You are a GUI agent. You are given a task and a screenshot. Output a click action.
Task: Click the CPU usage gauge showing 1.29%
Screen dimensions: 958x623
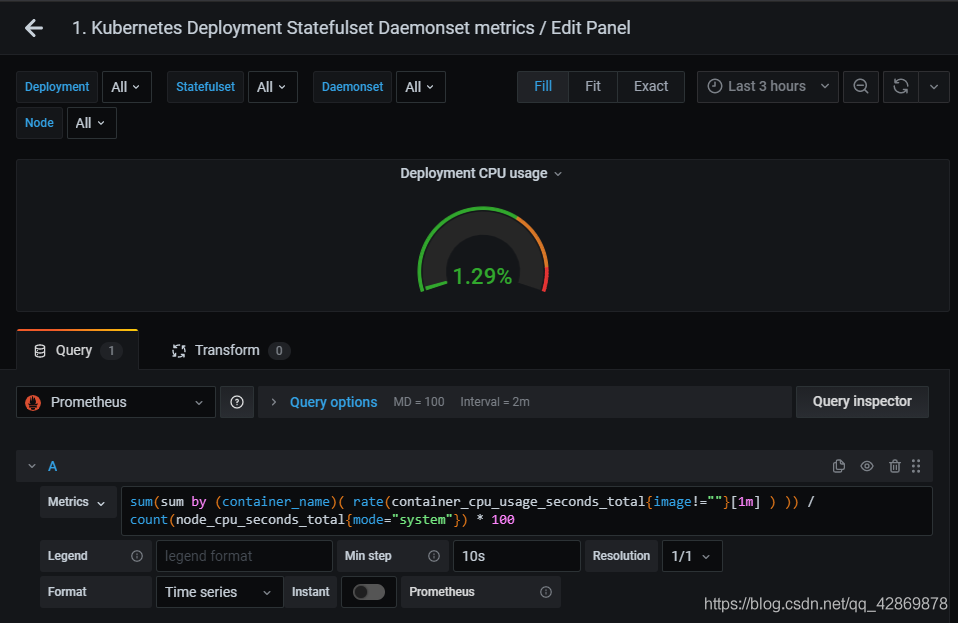click(483, 250)
